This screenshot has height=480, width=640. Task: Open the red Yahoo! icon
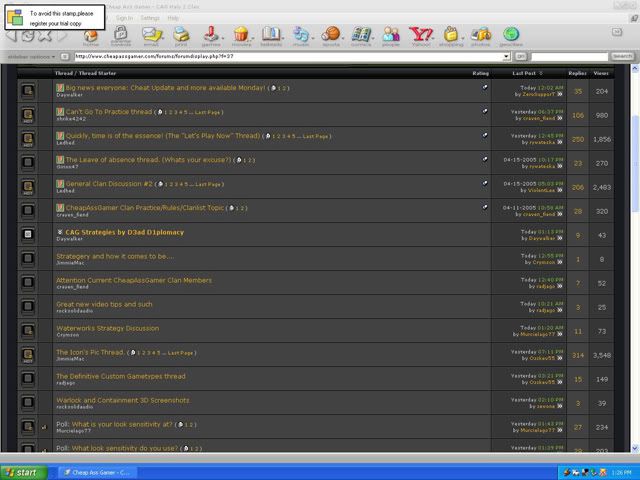click(421, 34)
